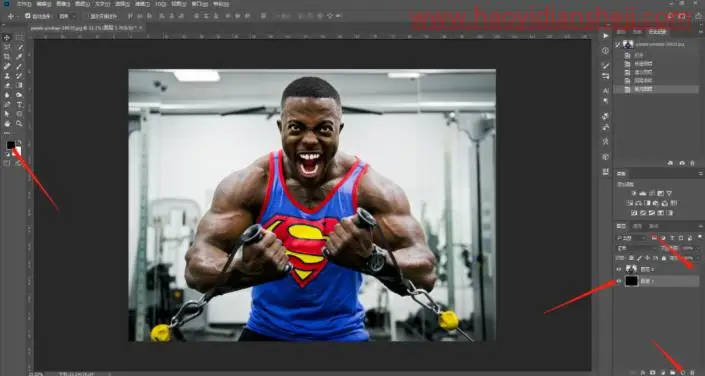This screenshot has height=376, width=705.
Task: Select the Clone Stamp tool
Action: [7, 76]
